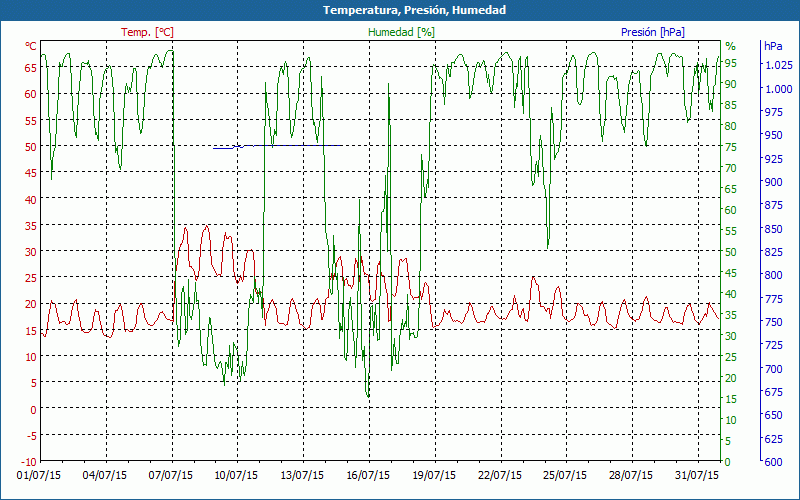Click the 65 temperature axis value
This screenshot has height=500, width=800.
31,67
